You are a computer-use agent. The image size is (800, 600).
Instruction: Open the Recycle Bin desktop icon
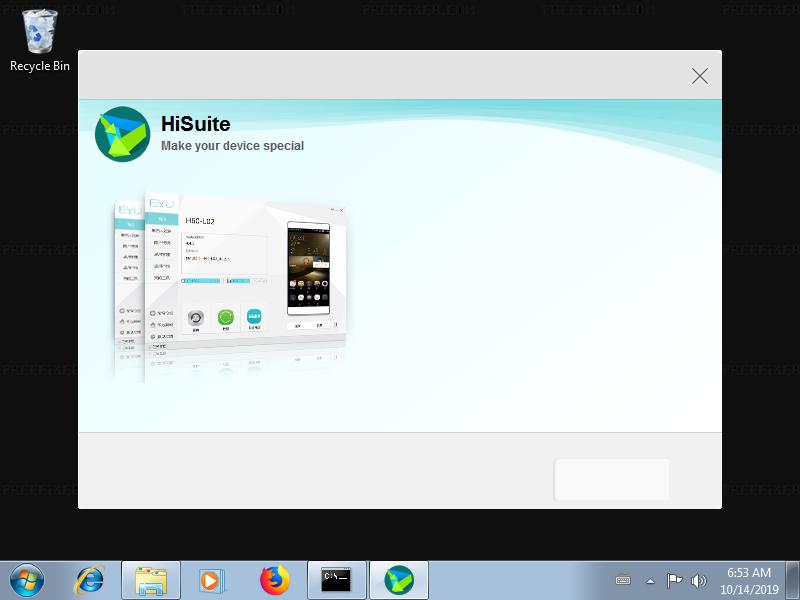[40, 40]
